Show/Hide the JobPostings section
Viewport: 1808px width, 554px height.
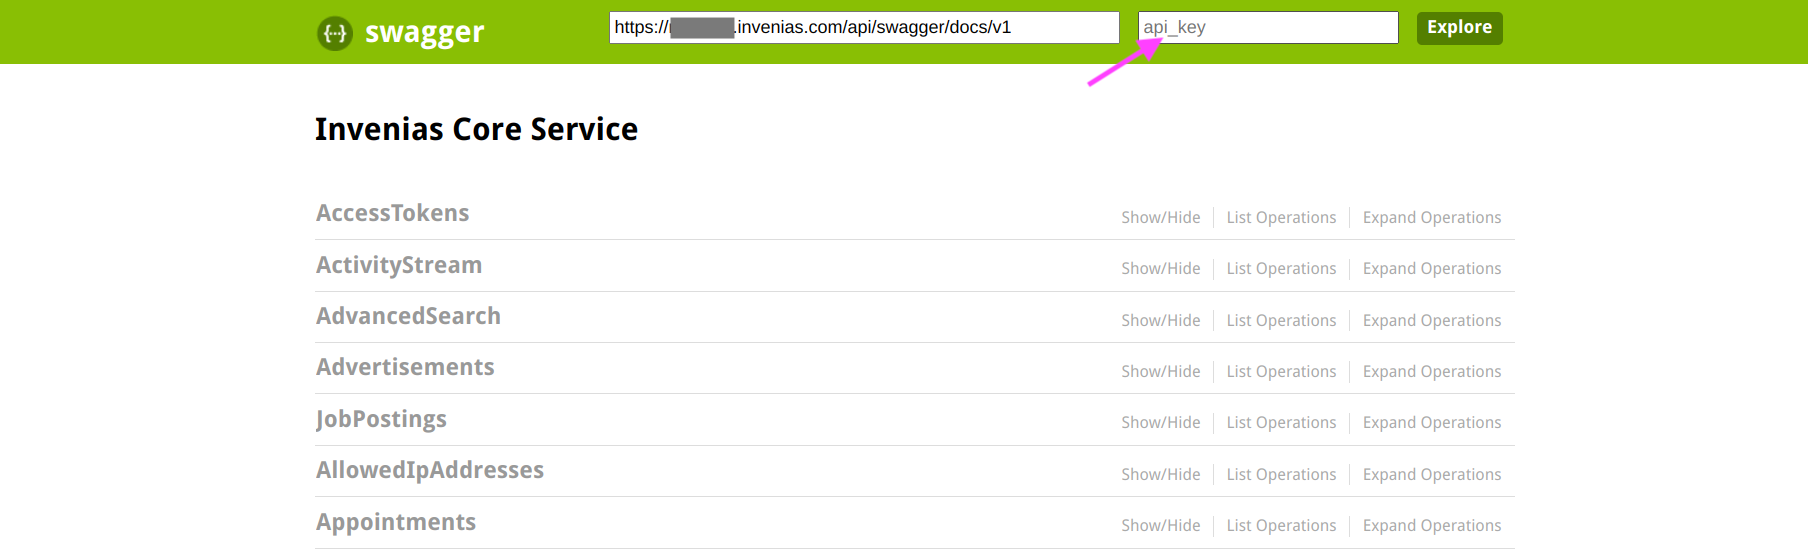pyautogui.click(x=1161, y=423)
